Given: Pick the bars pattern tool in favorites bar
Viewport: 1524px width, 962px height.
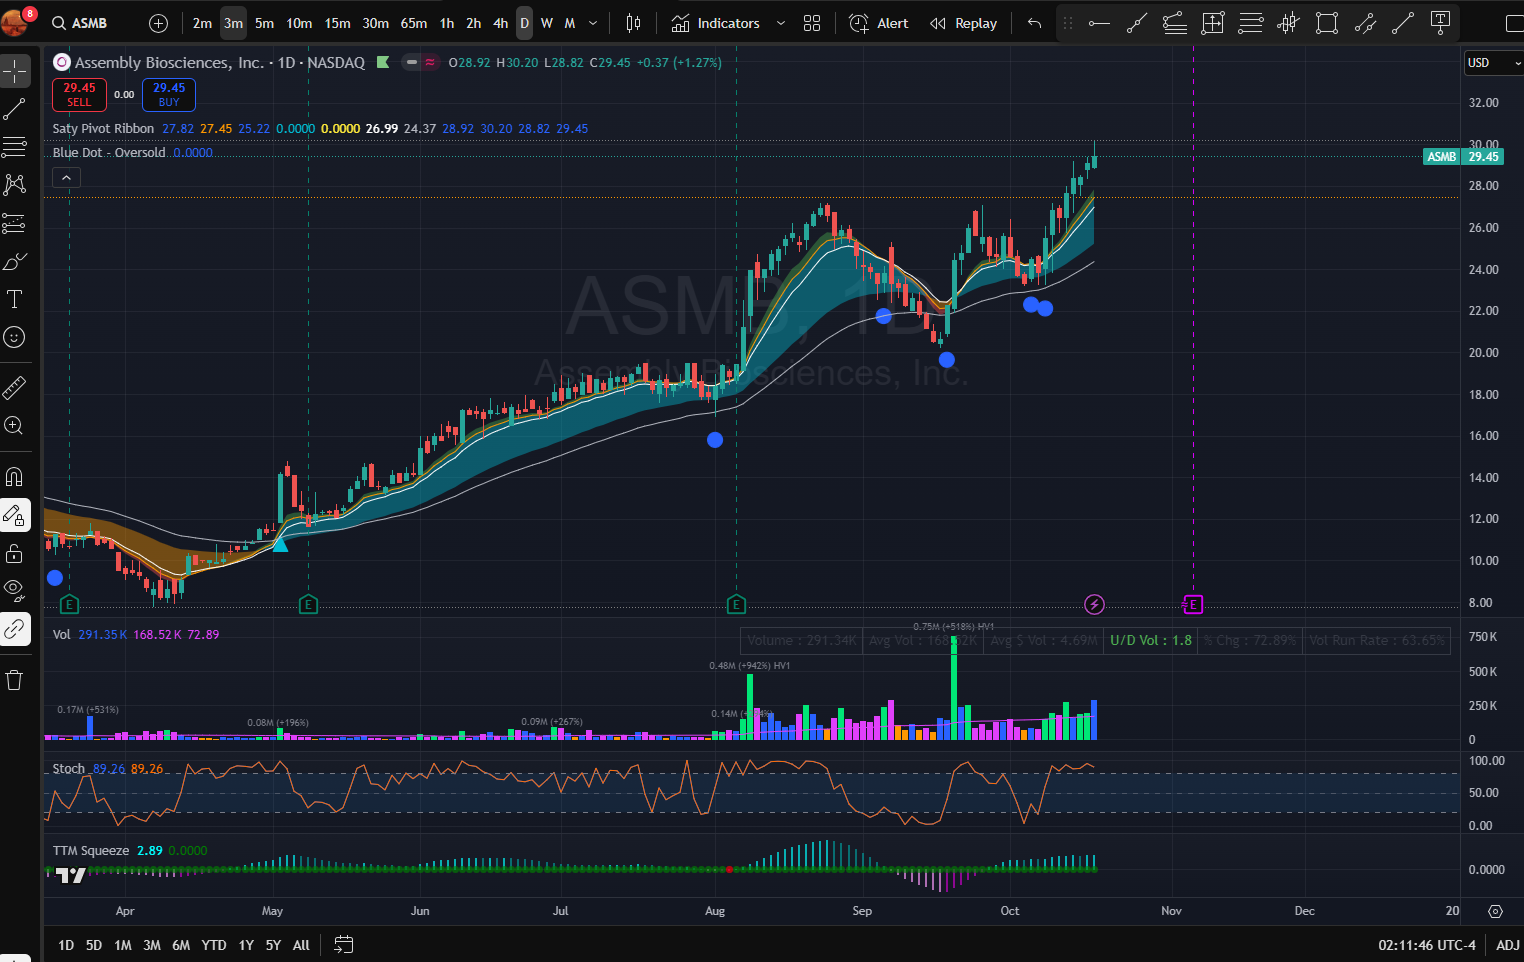Looking at the screenshot, I should 1289,23.
